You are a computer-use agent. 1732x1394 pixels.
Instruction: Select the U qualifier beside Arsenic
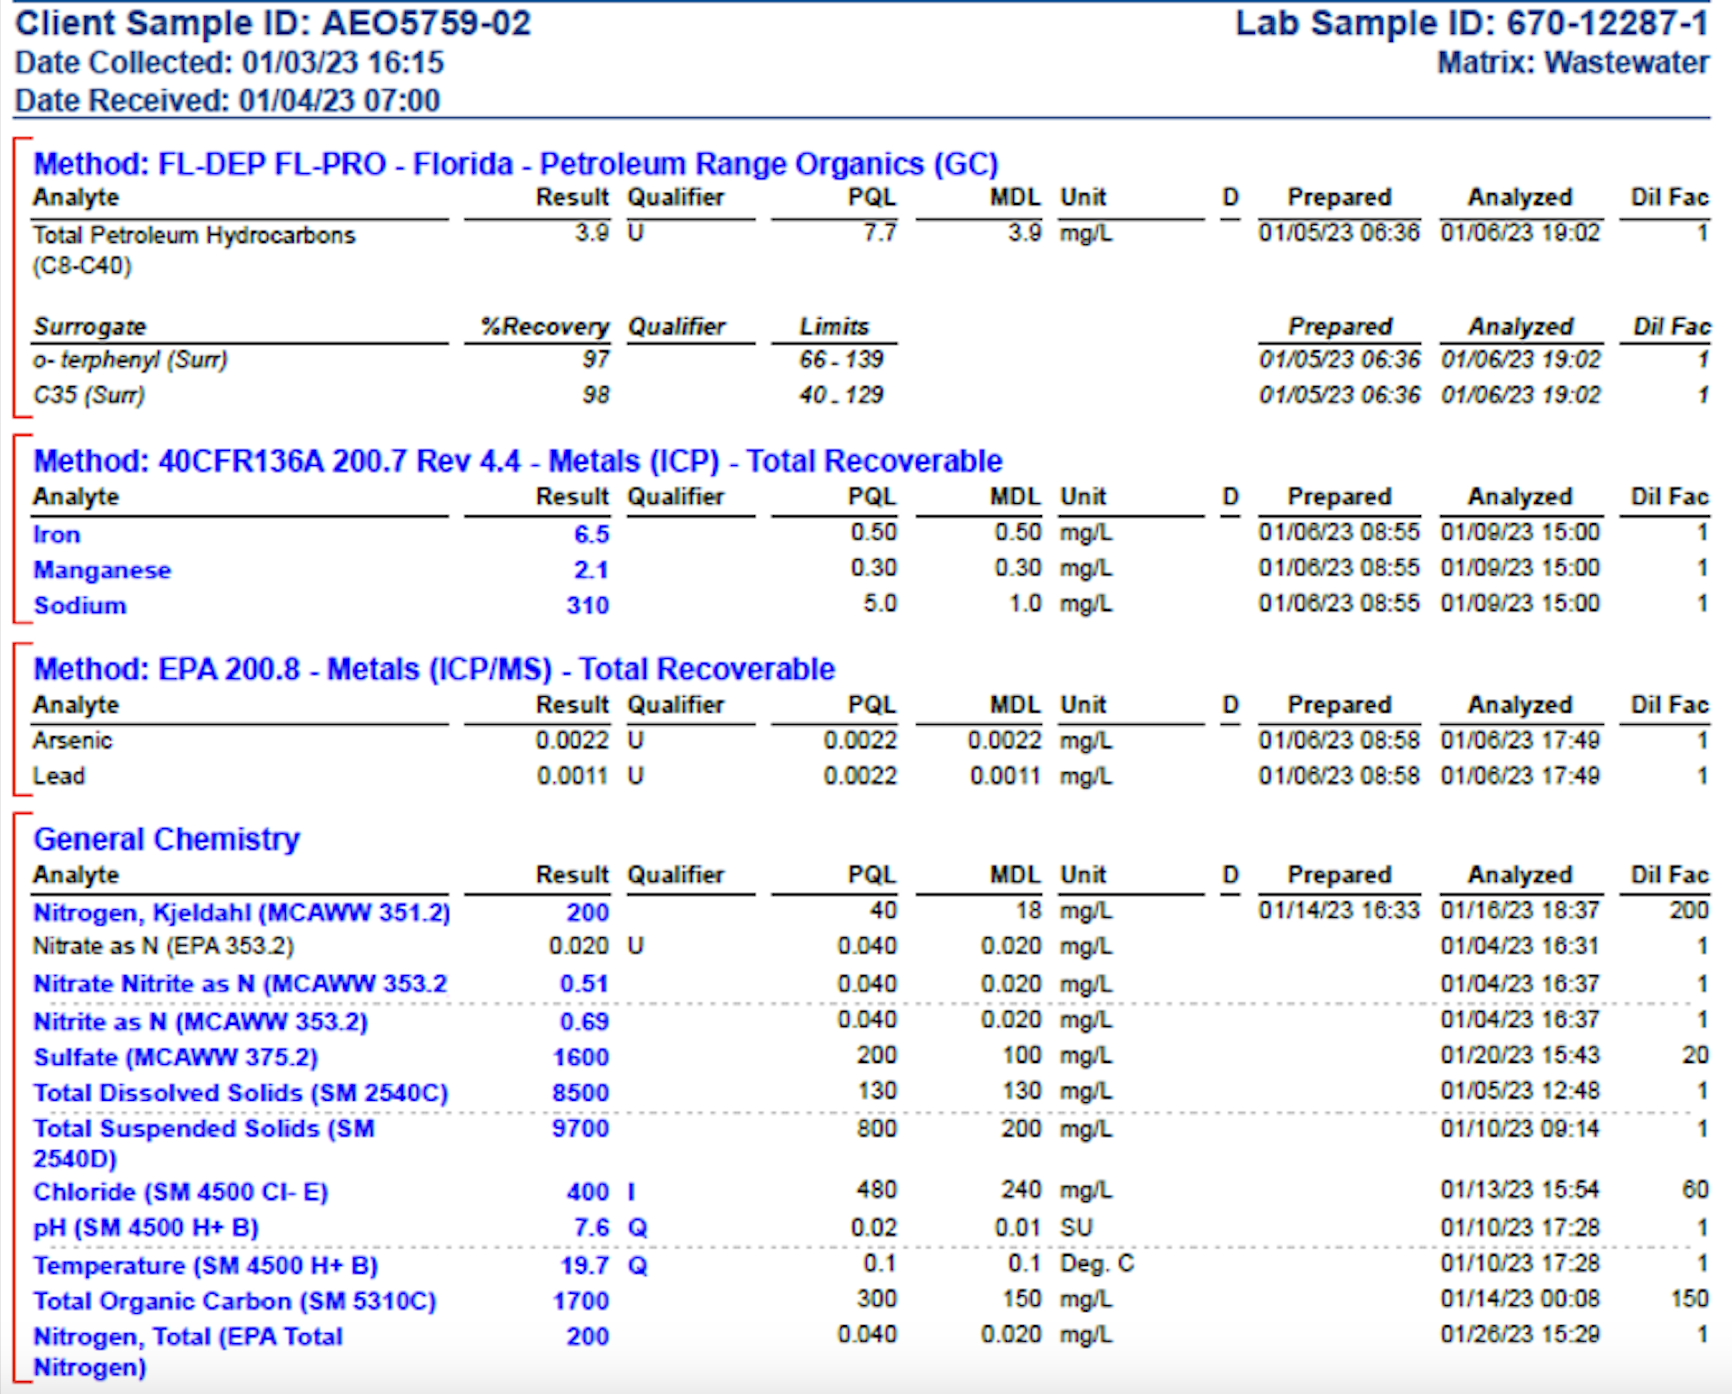click(x=633, y=740)
